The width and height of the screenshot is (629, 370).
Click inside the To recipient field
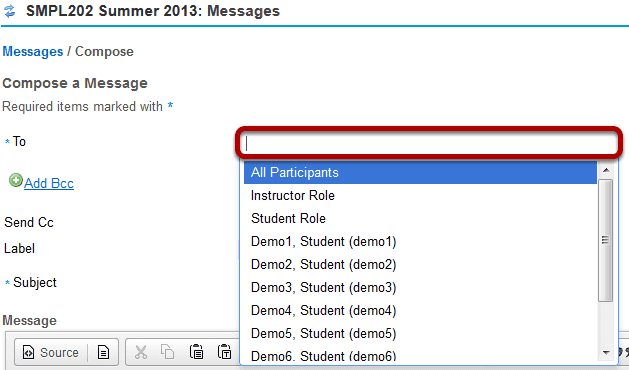click(x=429, y=143)
